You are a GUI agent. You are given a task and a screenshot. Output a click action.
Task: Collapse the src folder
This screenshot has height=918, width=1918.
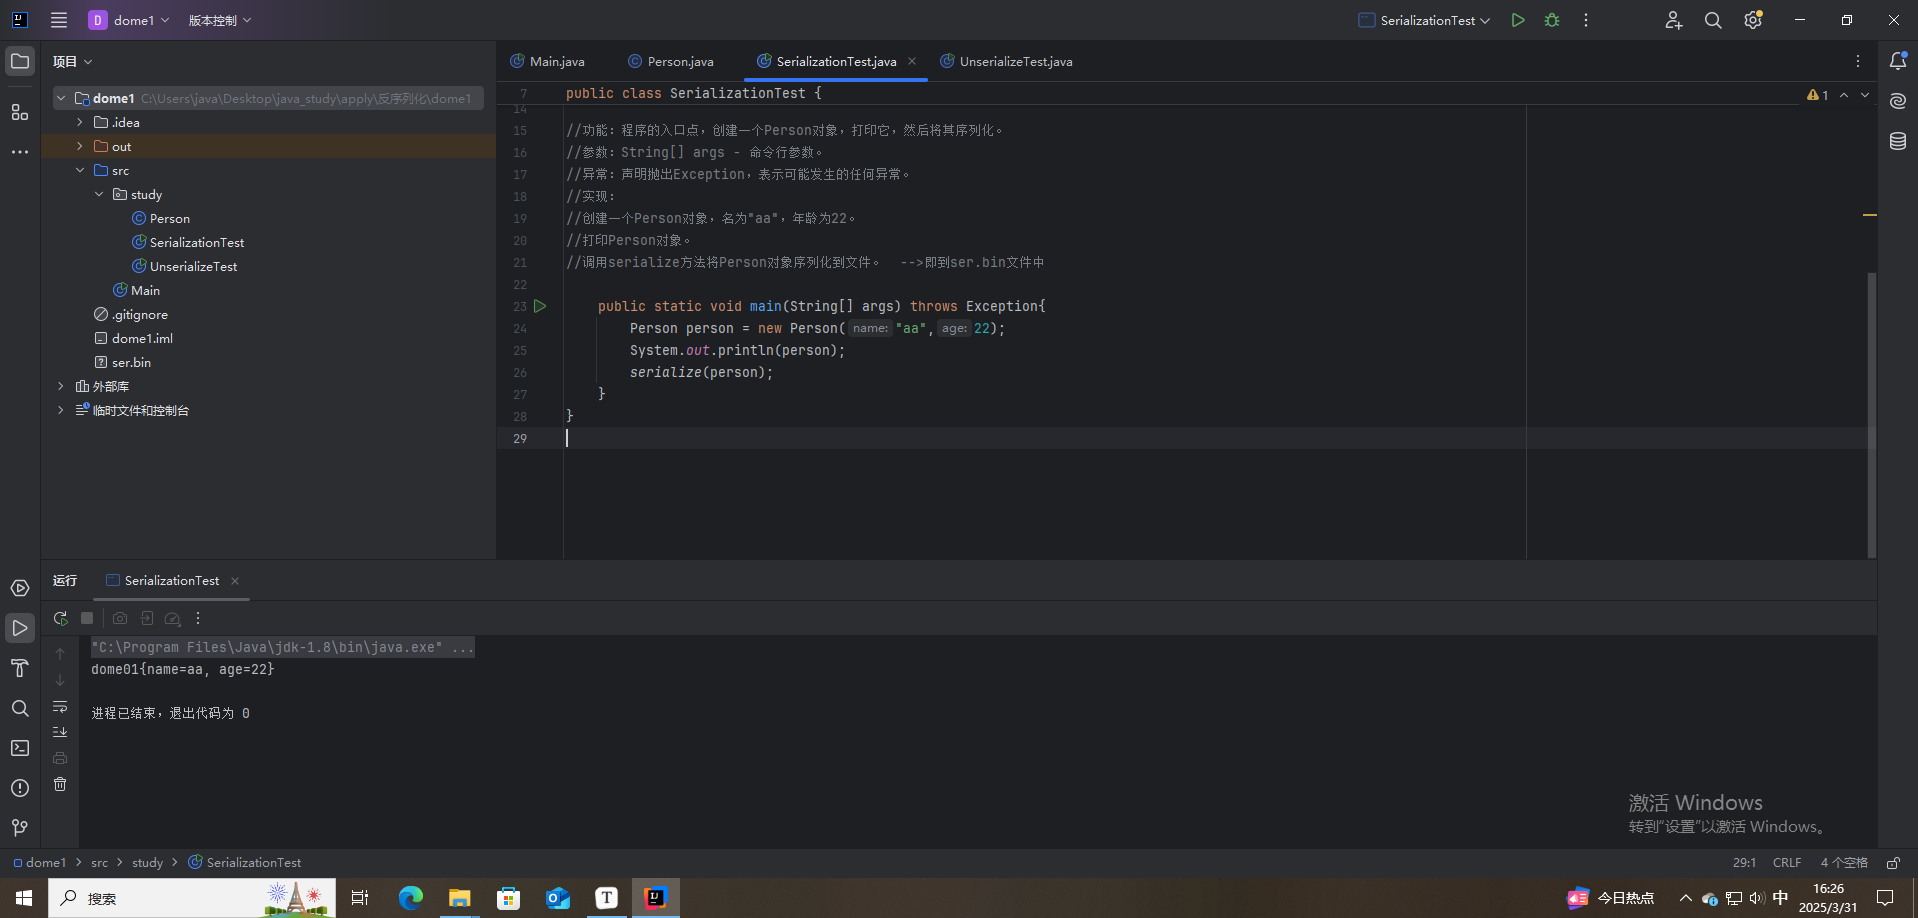[x=80, y=170]
